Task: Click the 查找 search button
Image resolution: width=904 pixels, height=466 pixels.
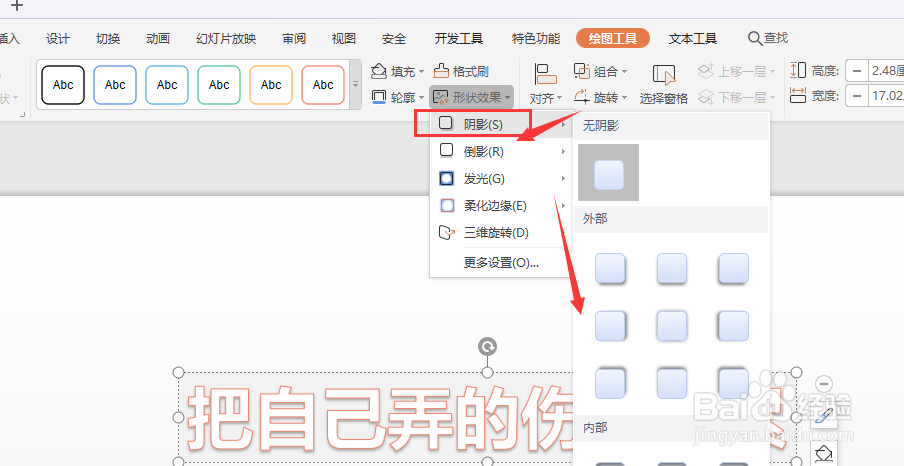Action: (768, 38)
